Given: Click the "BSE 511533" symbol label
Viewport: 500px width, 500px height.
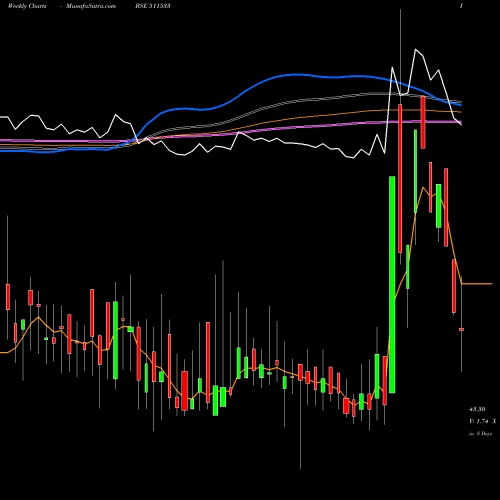Looking at the screenshot, I should (153, 6).
